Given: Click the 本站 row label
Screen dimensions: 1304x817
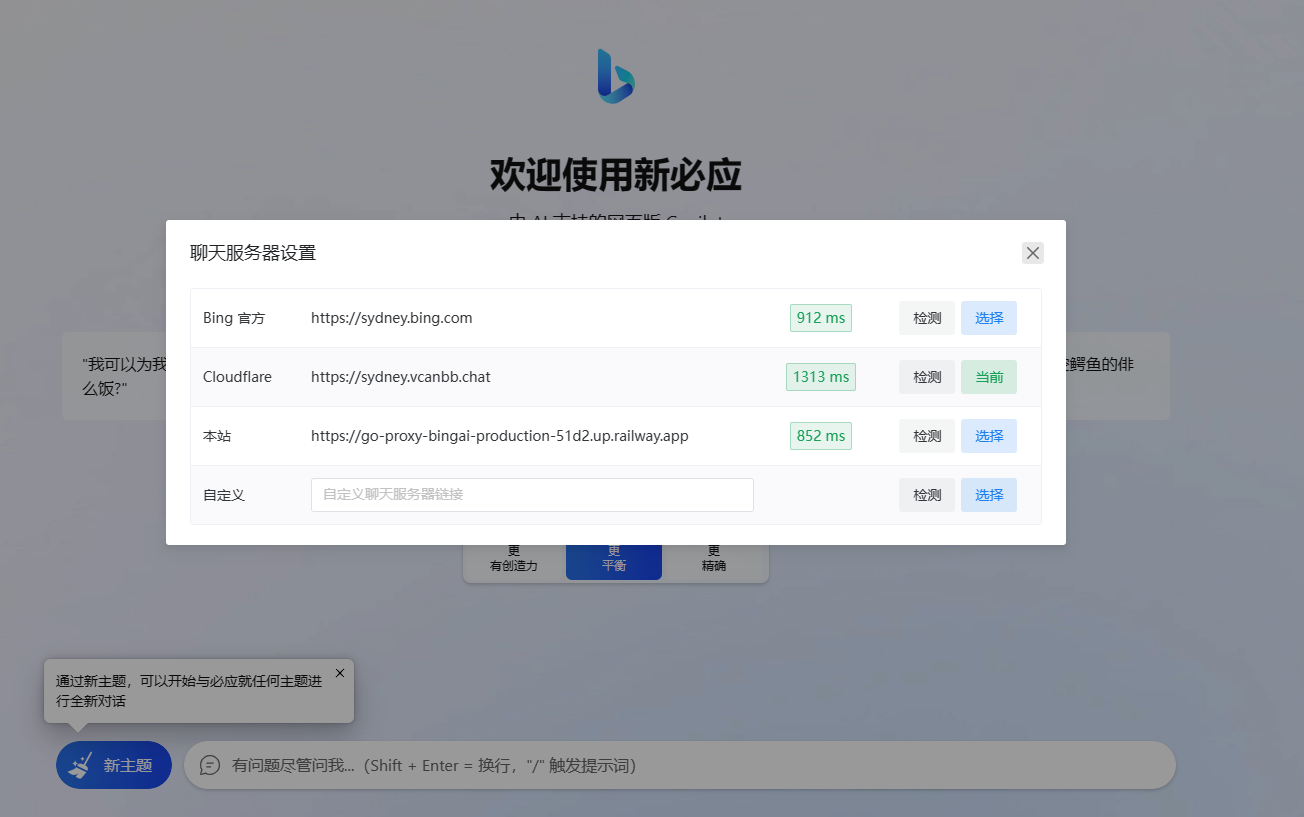Looking at the screenshot, I should (217, 436).
